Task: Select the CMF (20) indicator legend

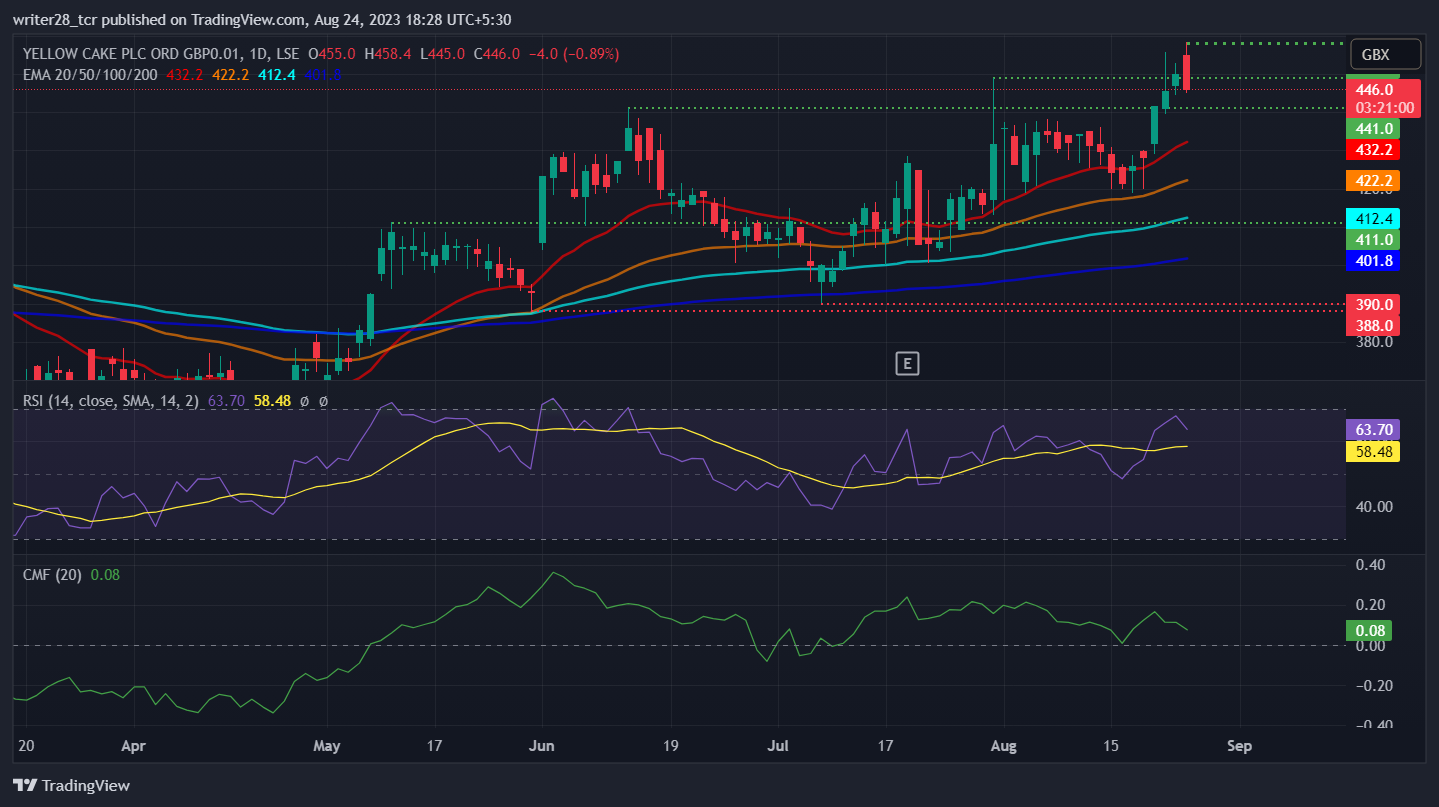Action: [53, 574]
